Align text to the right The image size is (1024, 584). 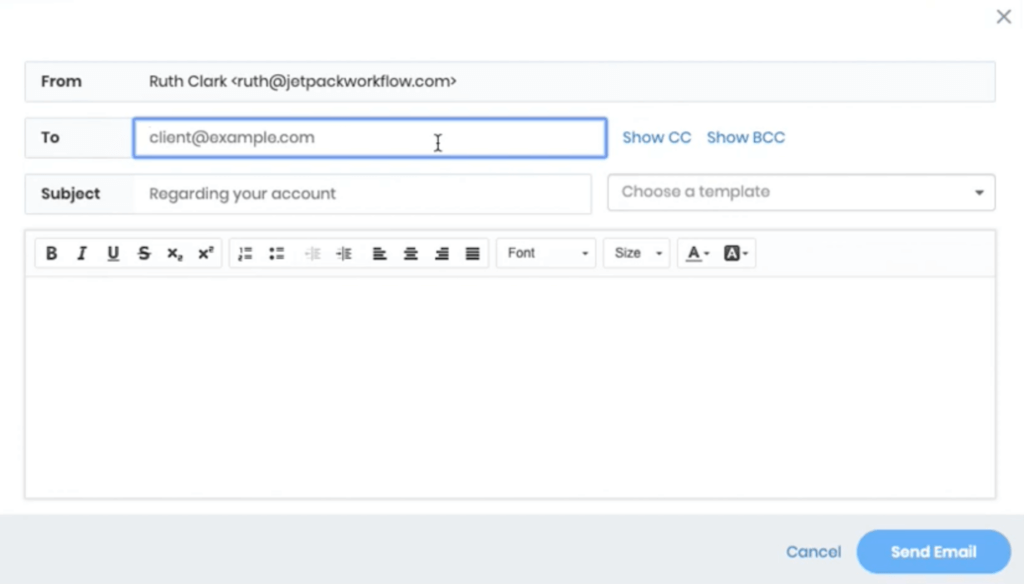point(442,254)
